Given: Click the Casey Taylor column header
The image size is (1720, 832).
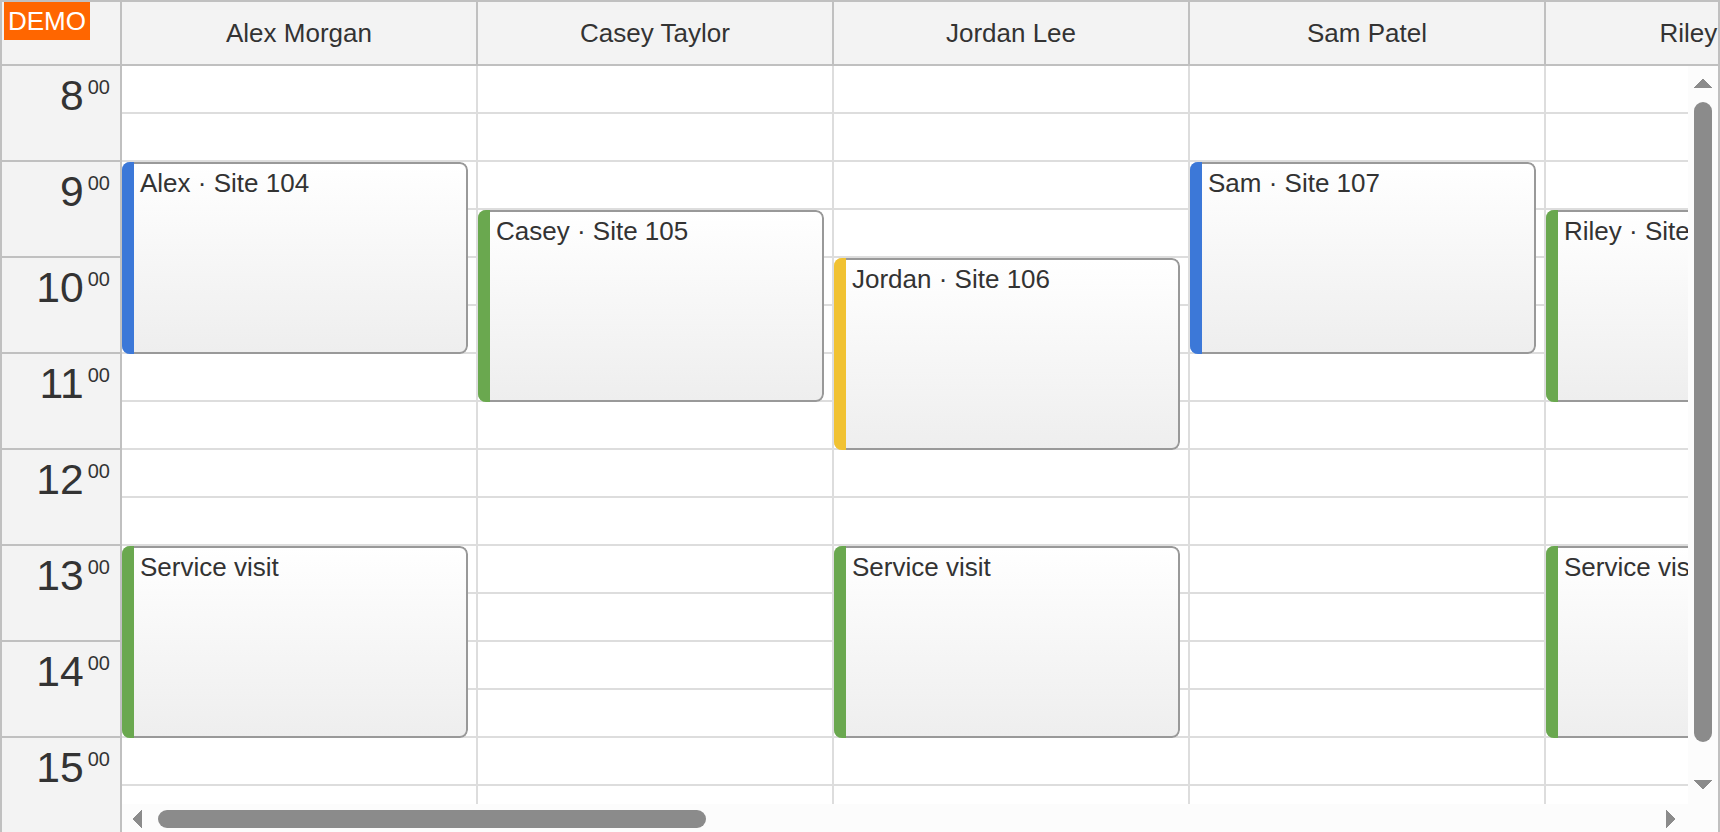Looking at the screenshot, I should coord(655,33).
